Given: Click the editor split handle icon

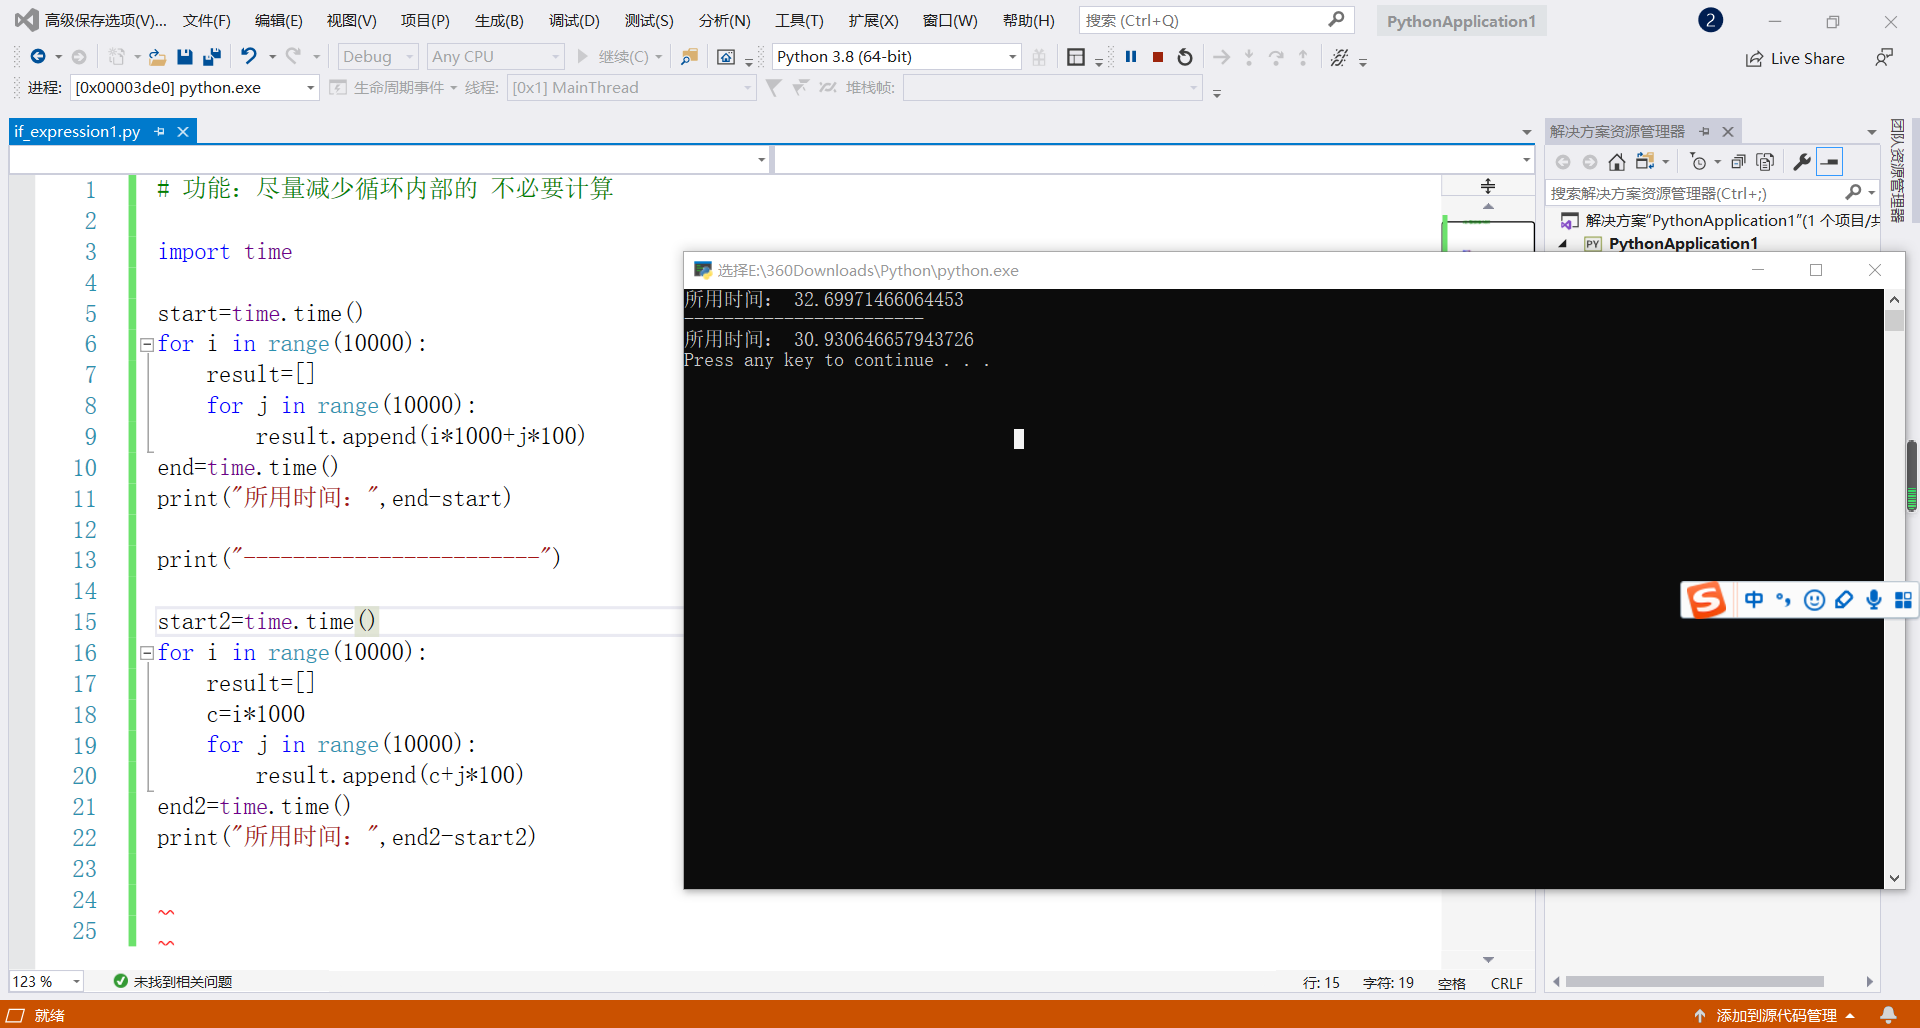Looking at the screenshot, I should point(1488,186).
